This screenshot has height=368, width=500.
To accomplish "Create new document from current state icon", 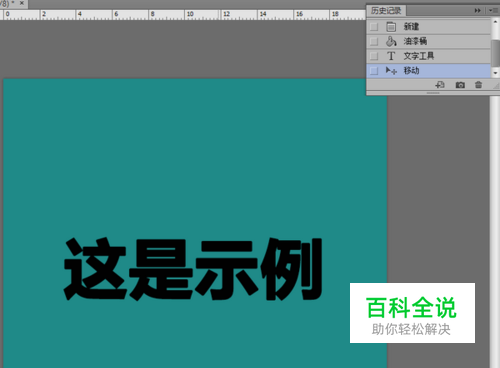I will [x=440, y=85].
